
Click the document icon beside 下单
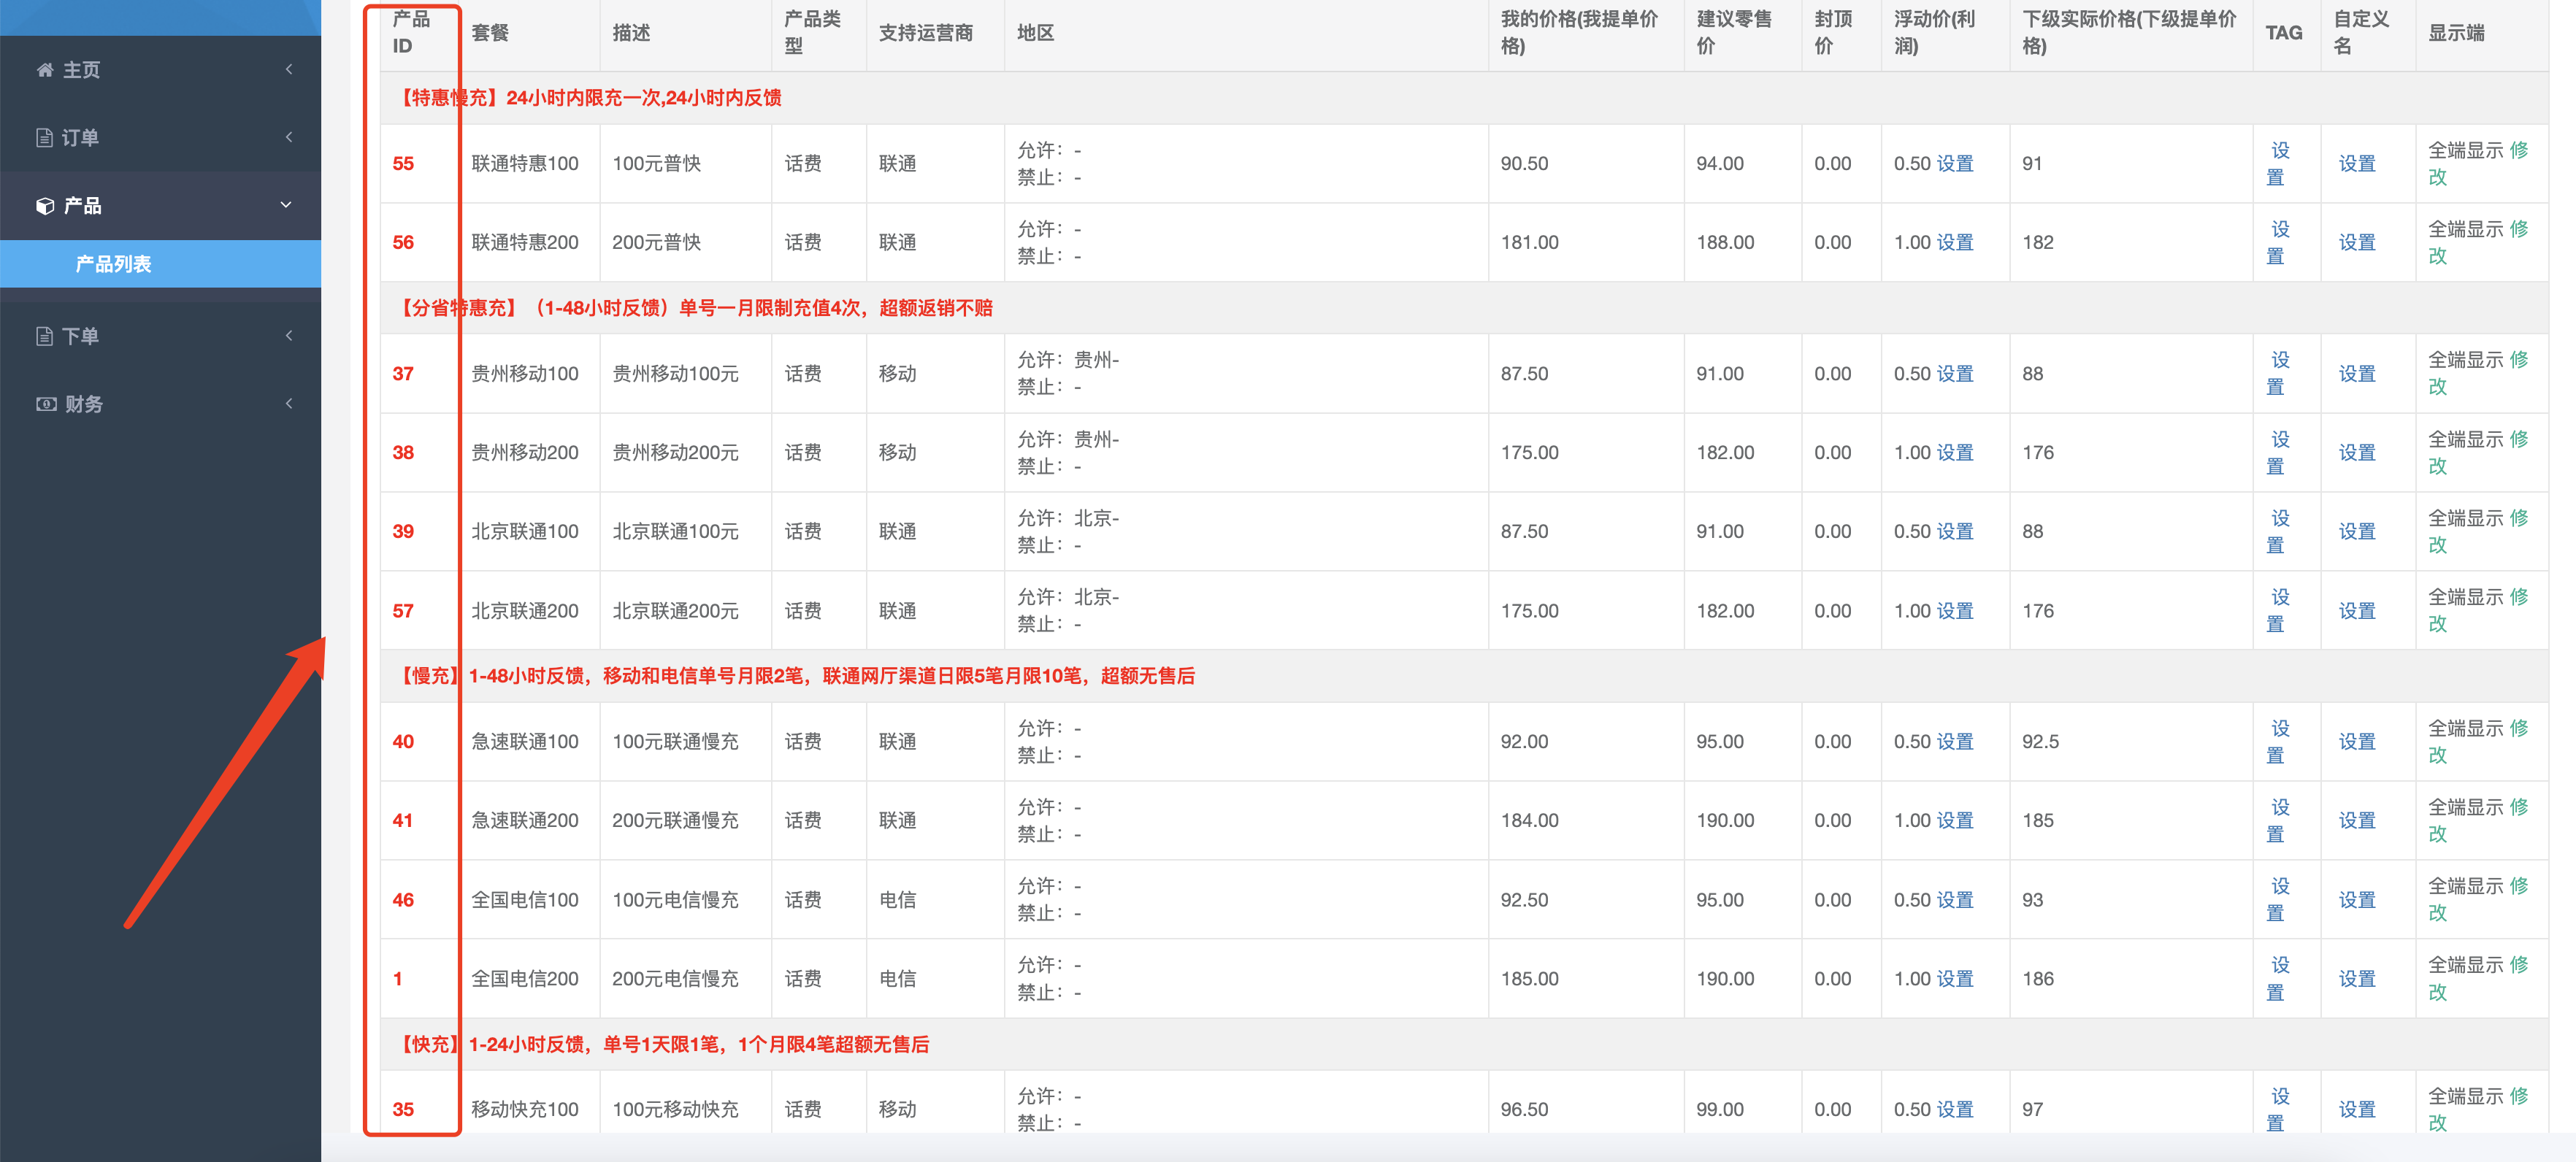point(45,336)
